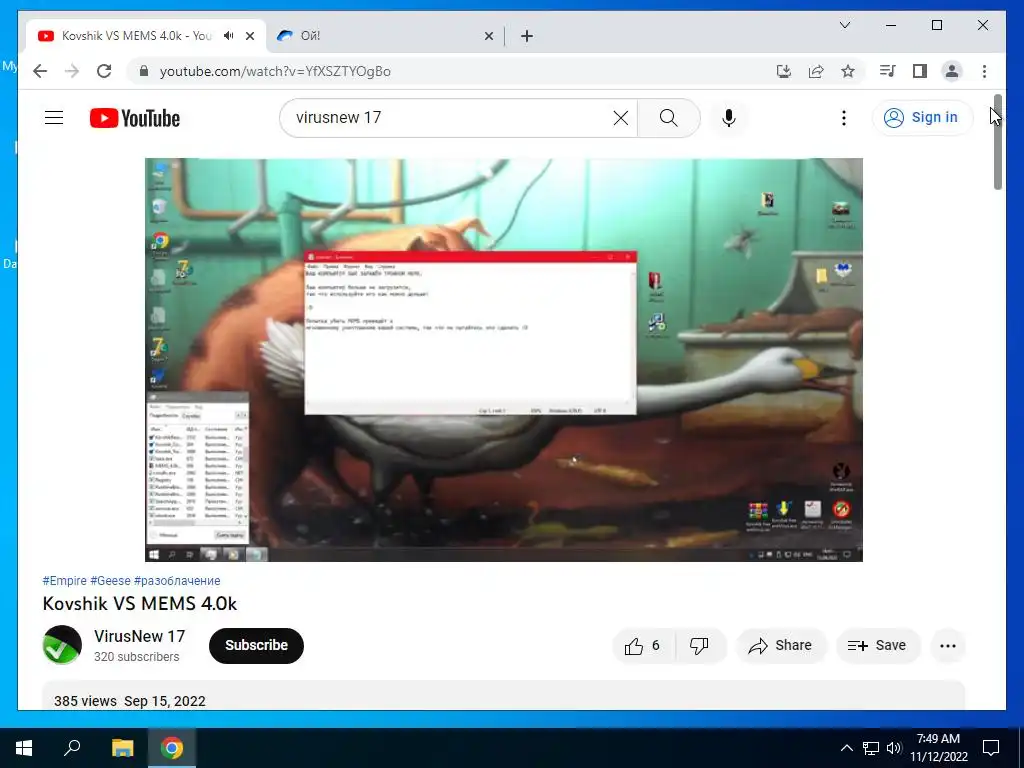
Task: Sign in to YouTube
Action: [921, 118]
